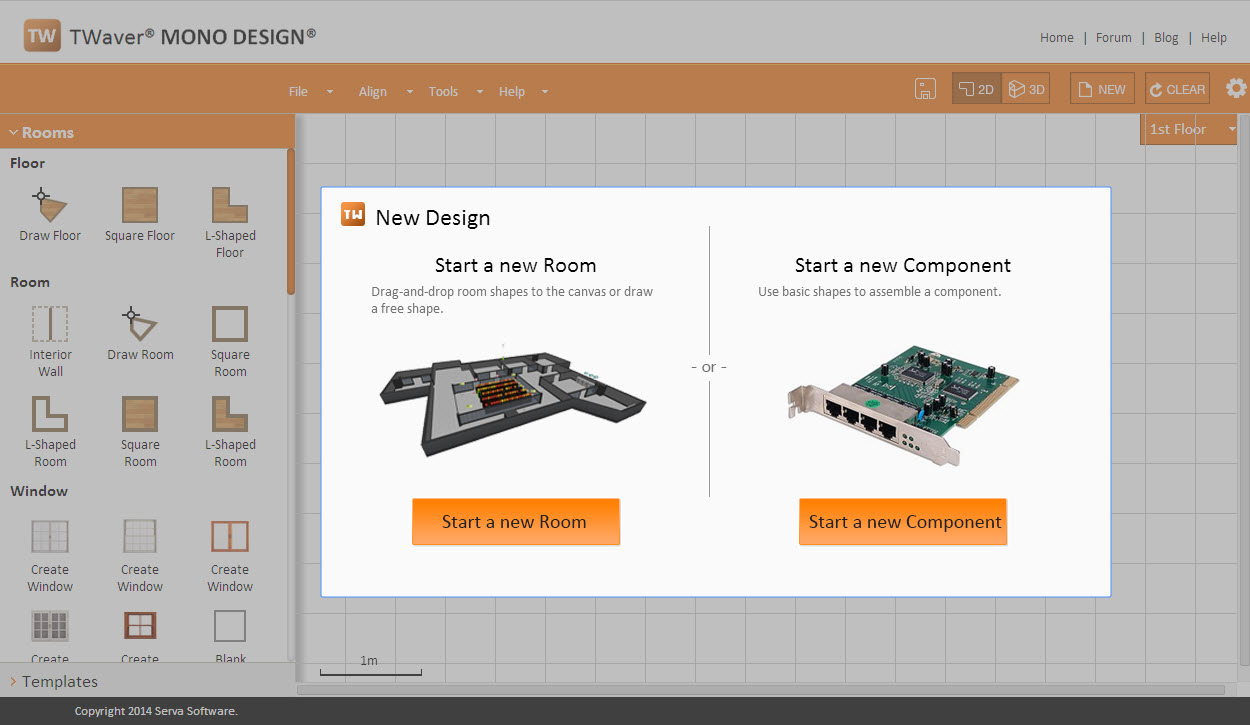This screenshot has width=1250, height=725.
Task: Pick the Square Floor shape
Action: [x=140, y=215]
